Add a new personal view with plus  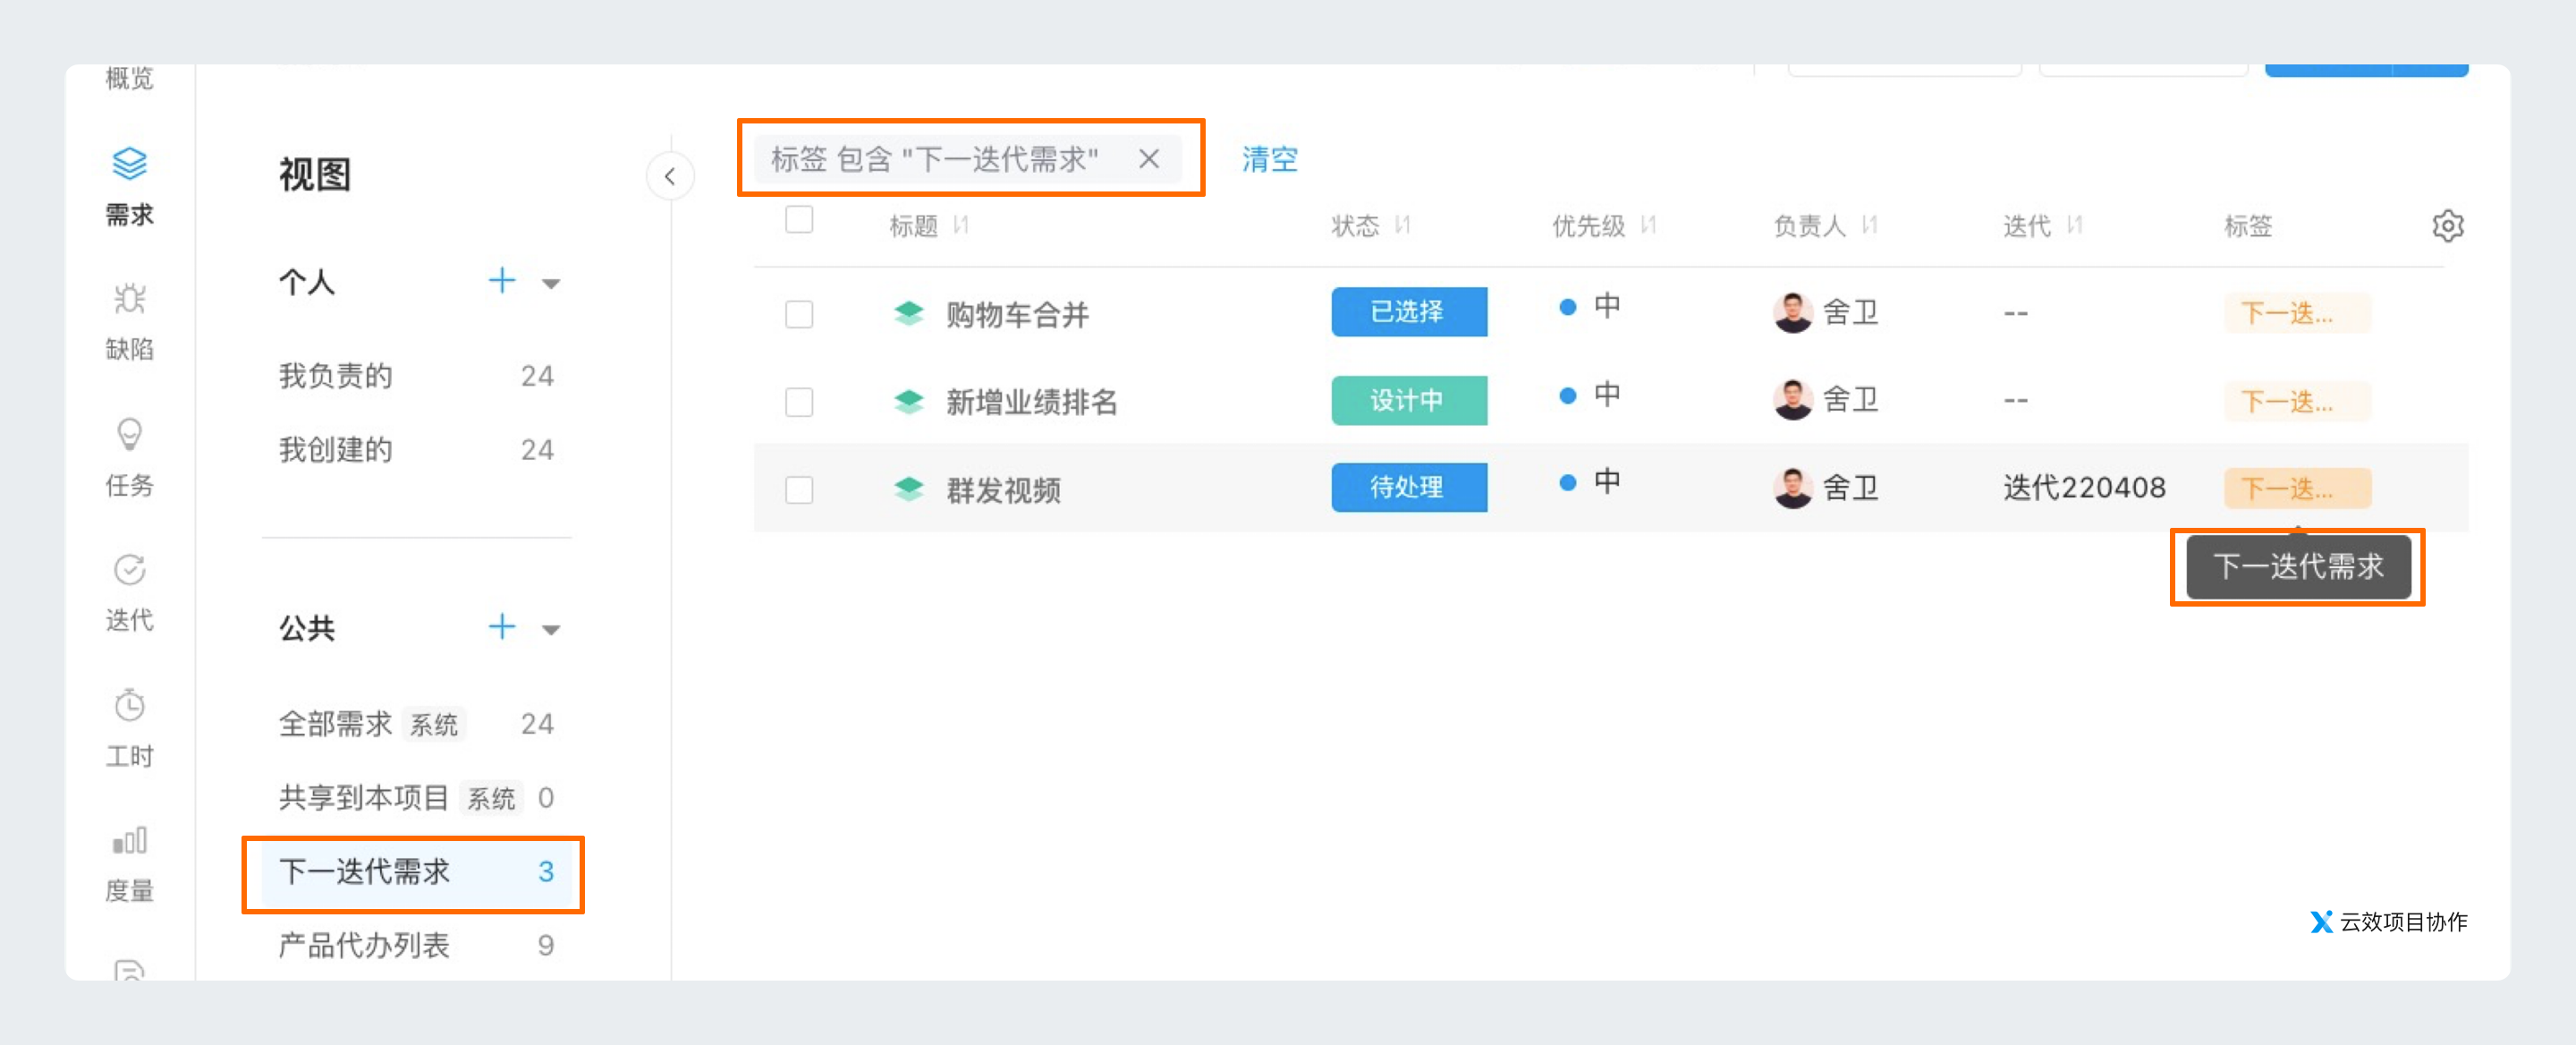click(x=502, y=280)
